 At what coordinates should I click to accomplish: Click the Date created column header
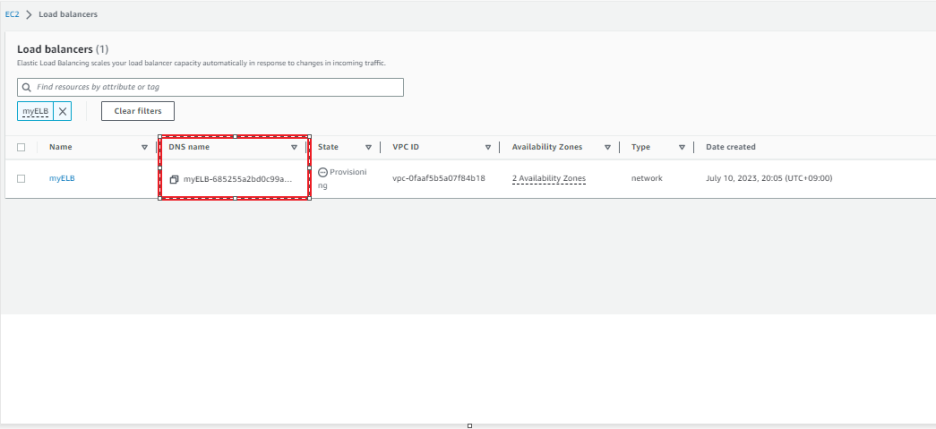(x=731, y=147)
